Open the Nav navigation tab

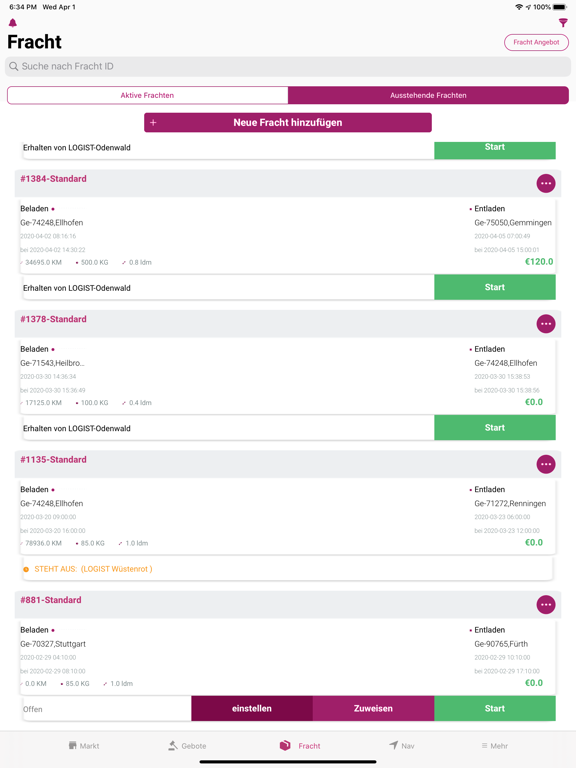tap(402, 745)
